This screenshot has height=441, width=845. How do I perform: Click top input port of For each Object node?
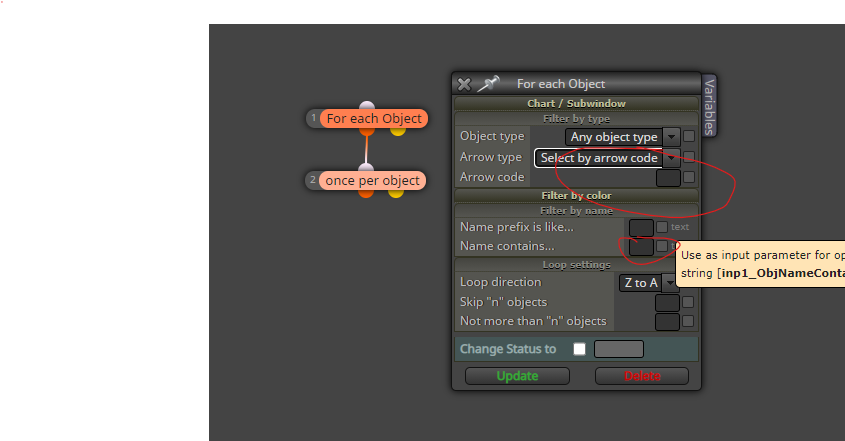367,106
